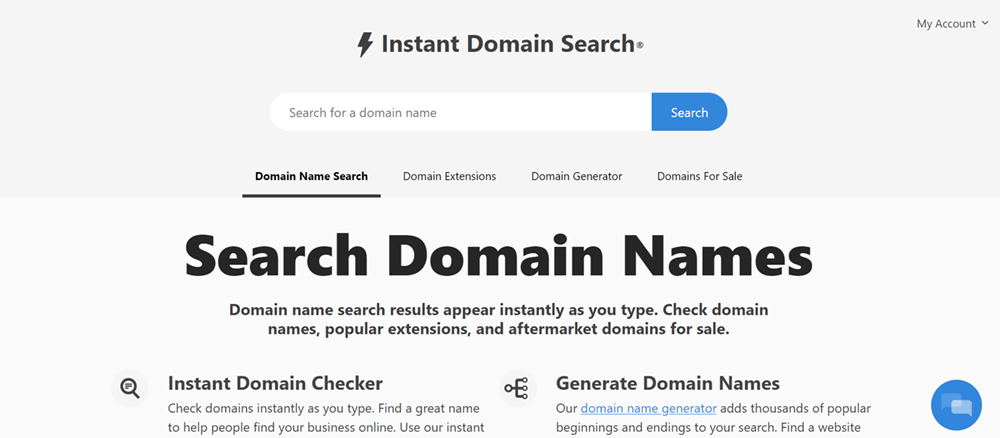The height and width of the screenshot is (438, 1000).
Task: Click the Search Domain Names heading
Action: 499,255
